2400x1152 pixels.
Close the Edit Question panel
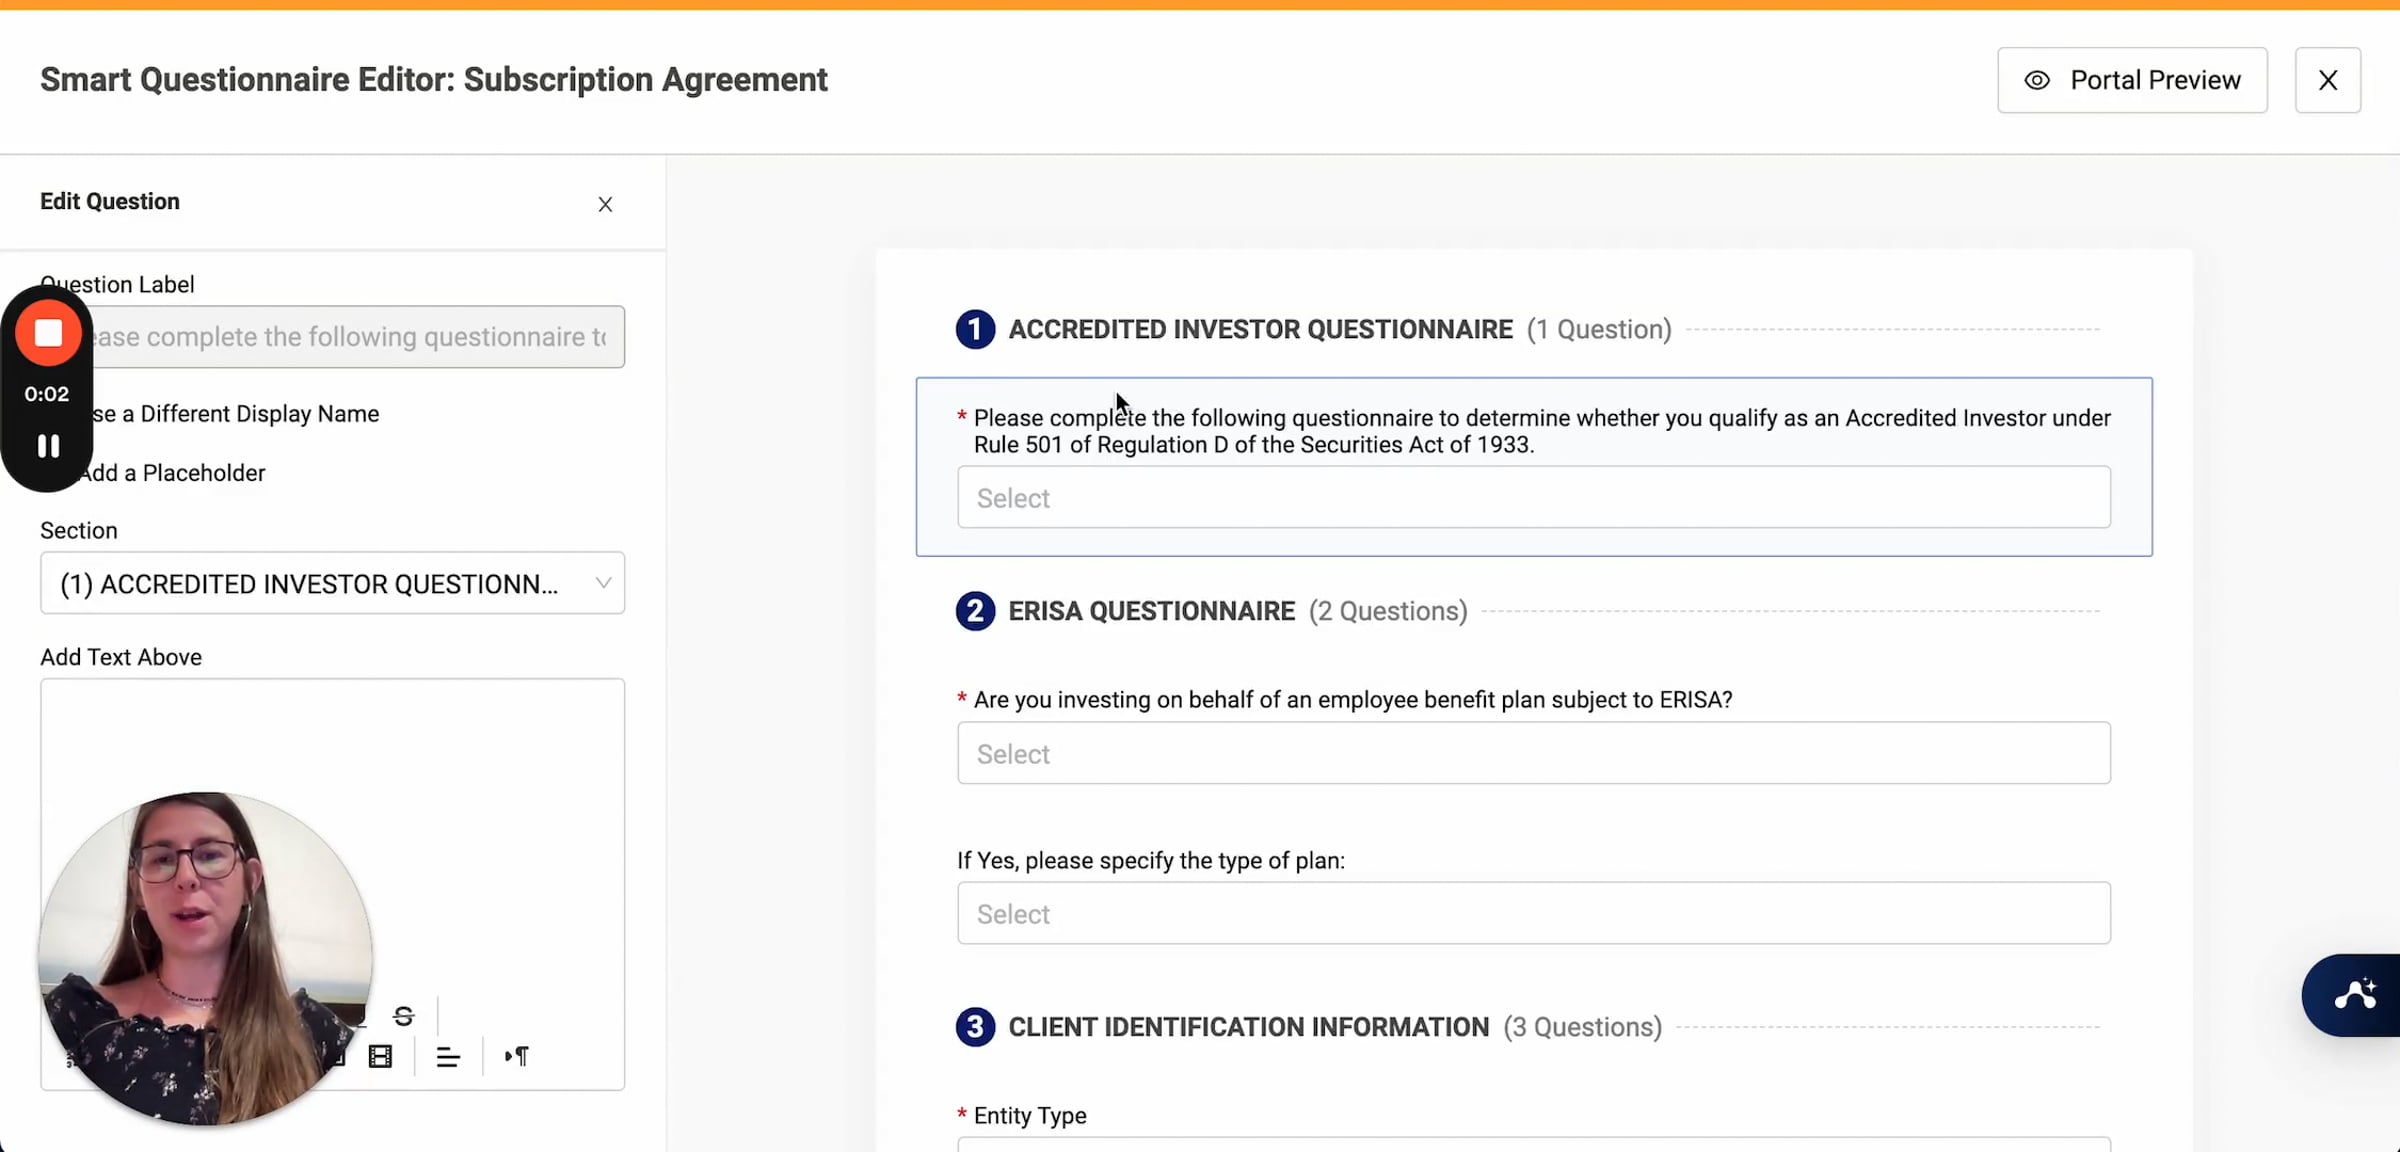(605, 203)
